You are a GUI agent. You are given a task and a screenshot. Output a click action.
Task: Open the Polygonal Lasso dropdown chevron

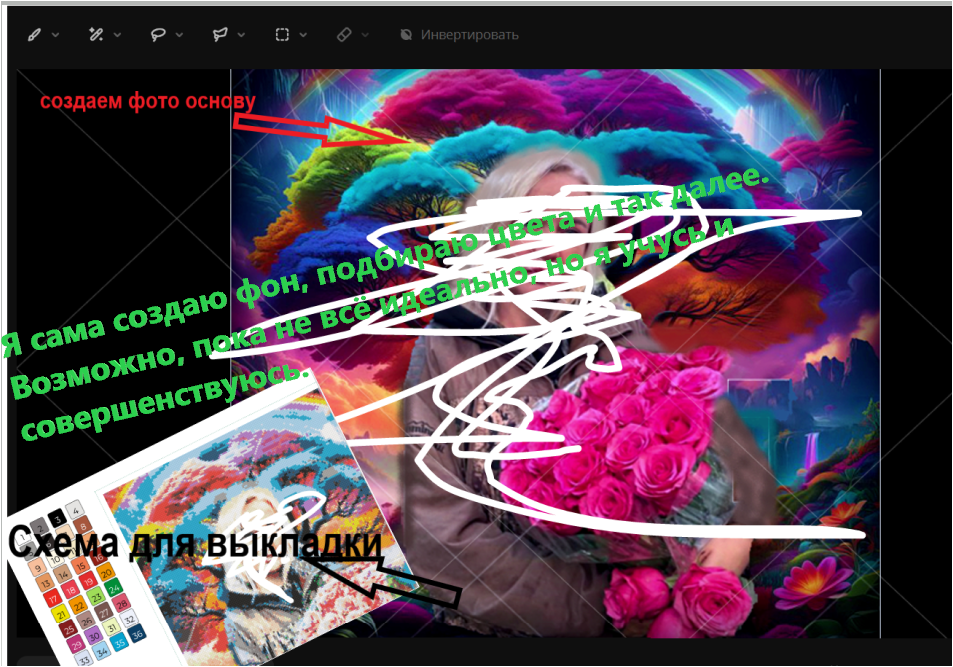click(x=242, y=35)
